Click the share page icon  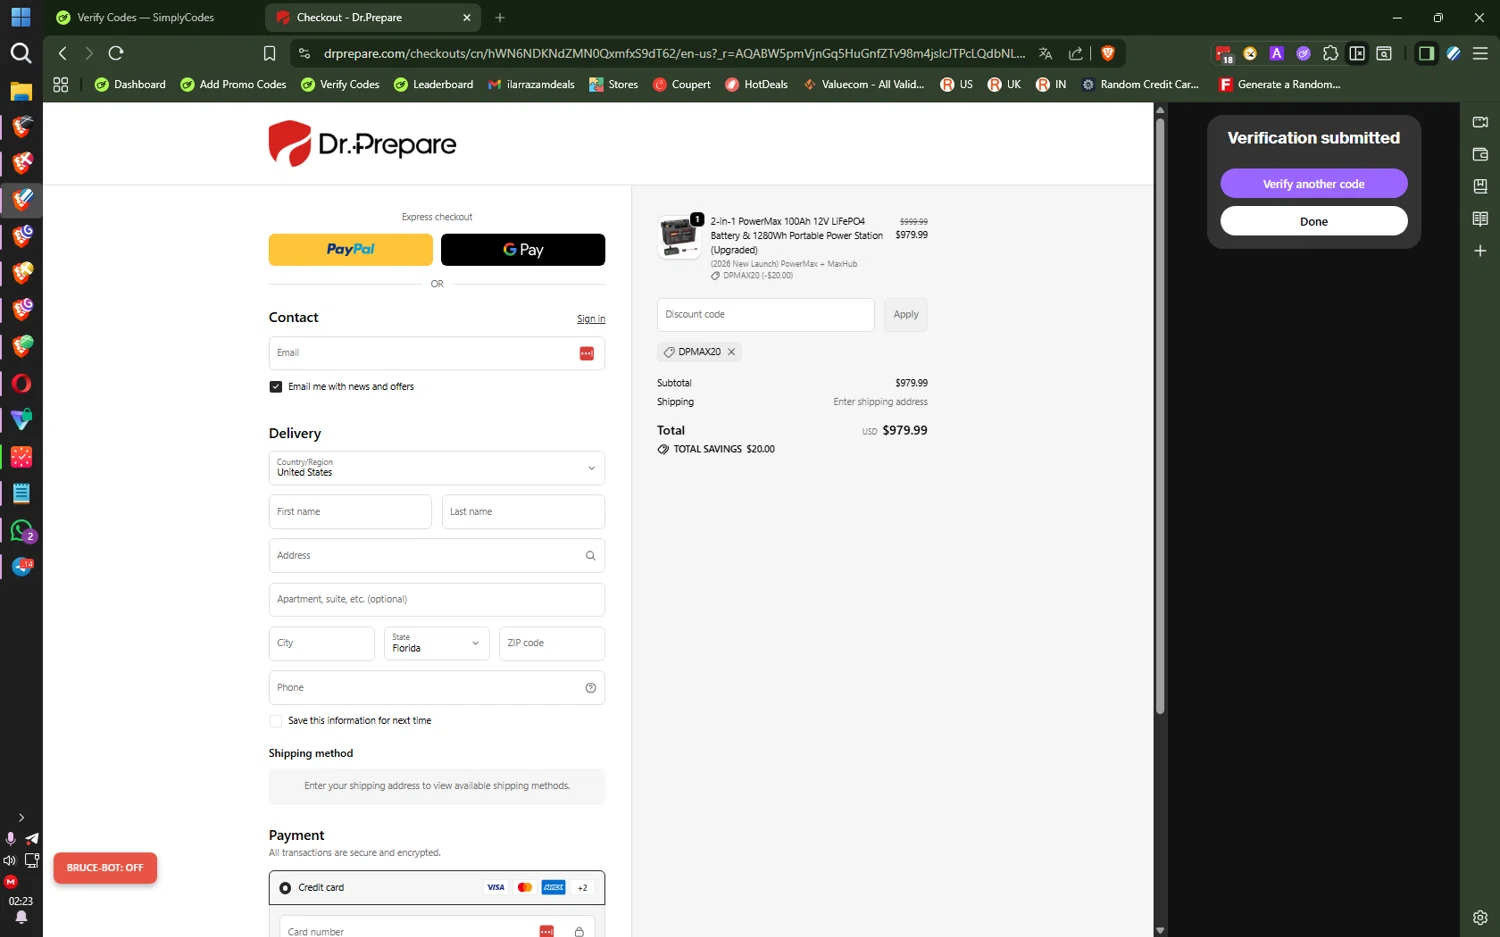pyautogui.click(x=1076, y=53)
